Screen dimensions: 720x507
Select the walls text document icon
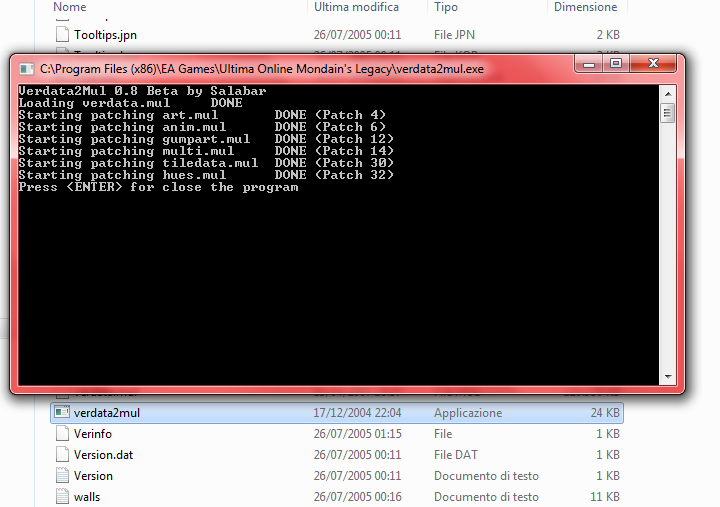(x=62, y=497)
